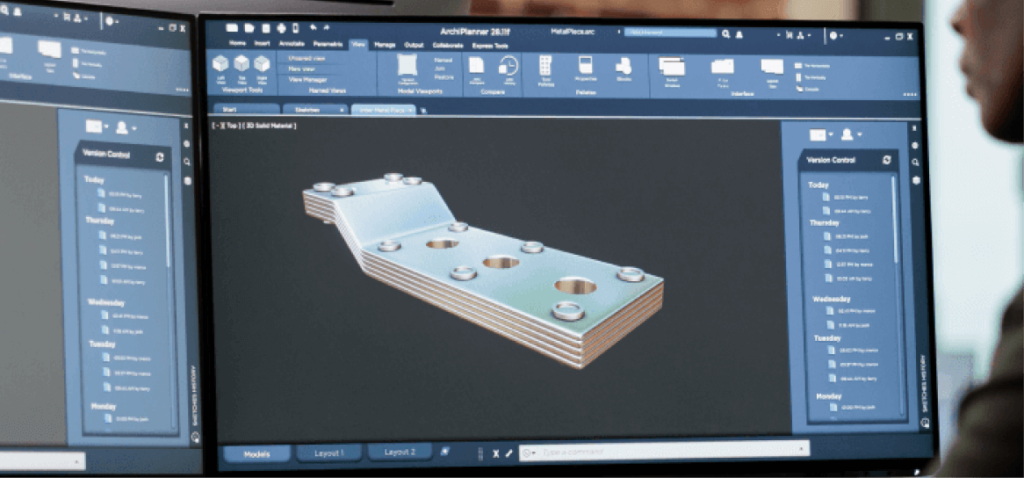Screen dimensions: 1024x478
Task: Open the Blocks palette icon
Action: tap(624, 65)
